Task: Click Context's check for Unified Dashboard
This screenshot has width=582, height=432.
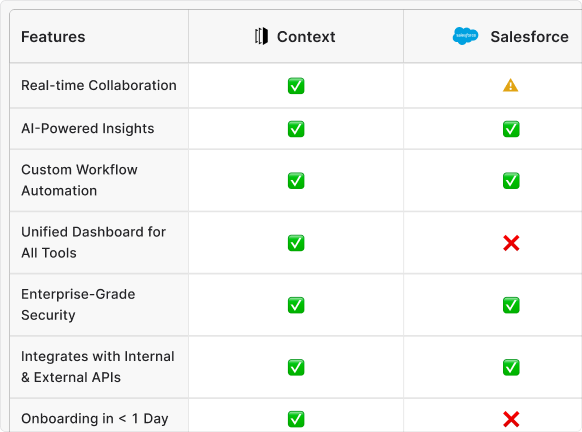Action: pos(296,243)
